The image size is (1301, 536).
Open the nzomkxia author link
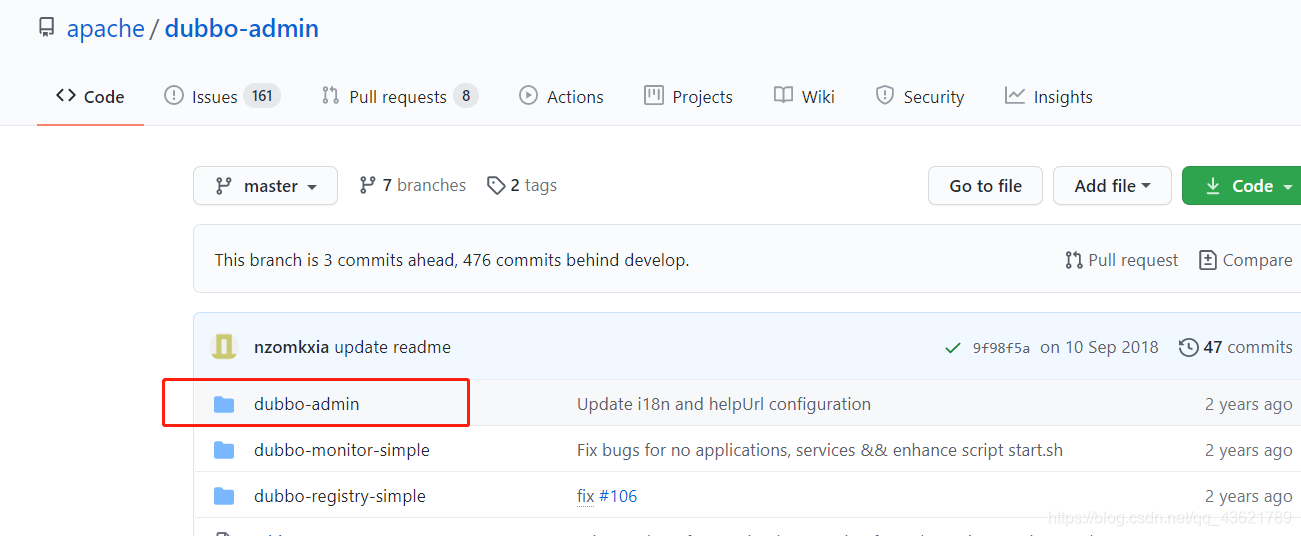pos(292,347)
